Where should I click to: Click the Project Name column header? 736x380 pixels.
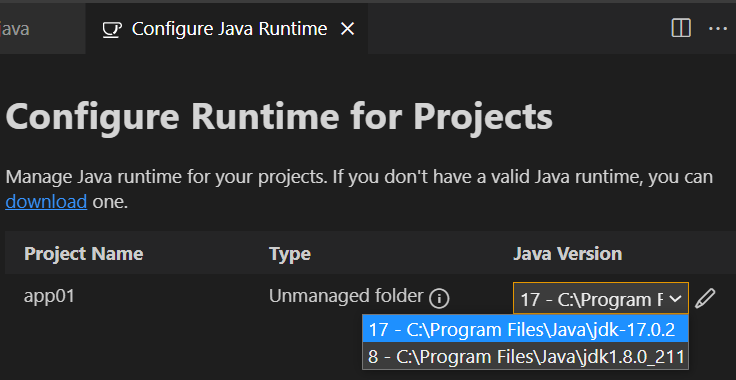click(x=84, y=254)
